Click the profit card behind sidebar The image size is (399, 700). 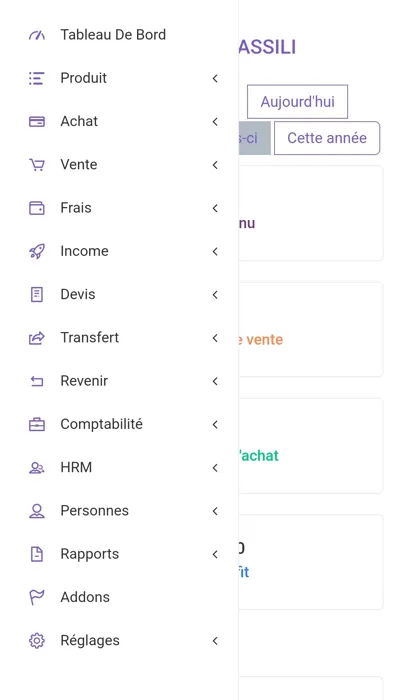pos(311,562)
